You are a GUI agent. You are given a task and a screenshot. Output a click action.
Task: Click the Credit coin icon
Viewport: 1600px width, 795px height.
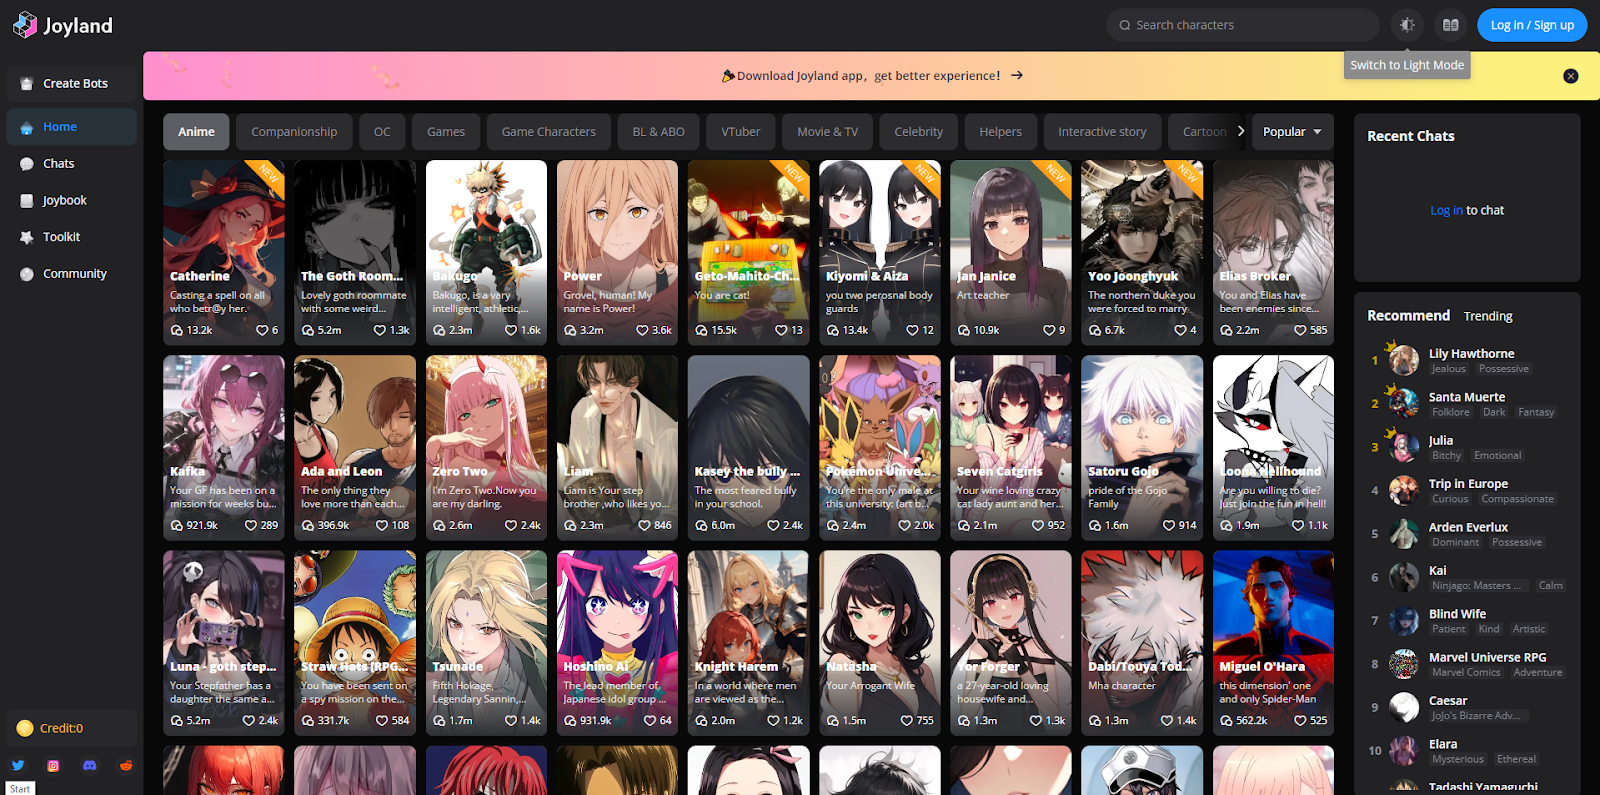25,728
